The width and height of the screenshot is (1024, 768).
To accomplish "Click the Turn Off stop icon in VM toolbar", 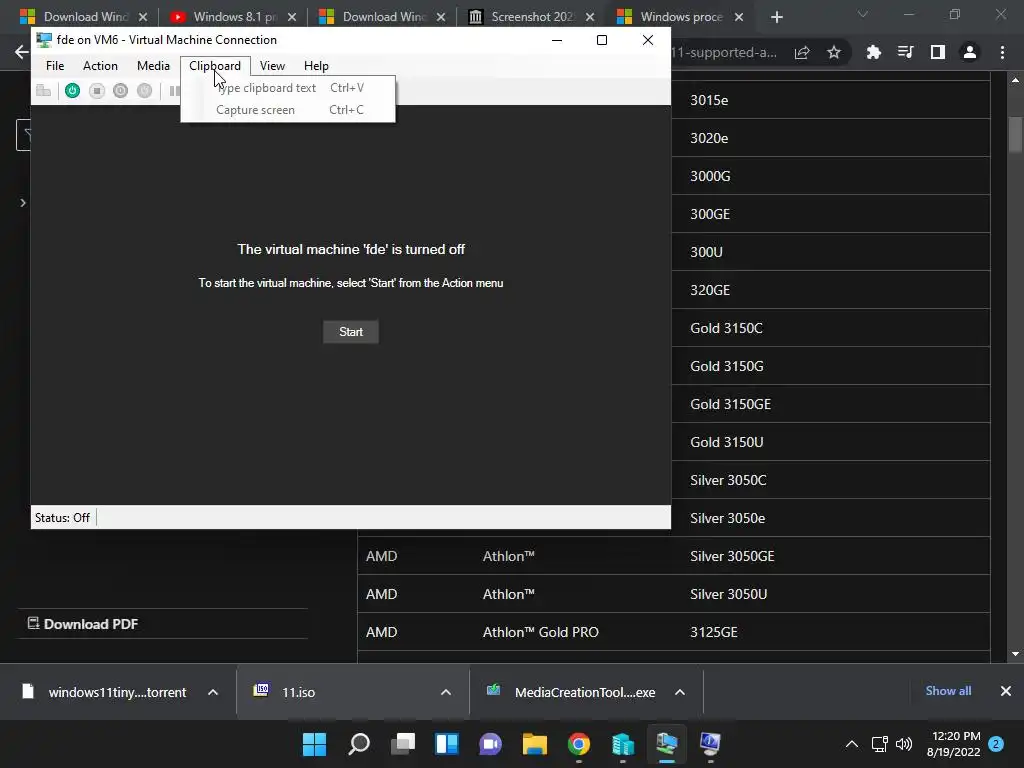I will click(x=97, y=91).
